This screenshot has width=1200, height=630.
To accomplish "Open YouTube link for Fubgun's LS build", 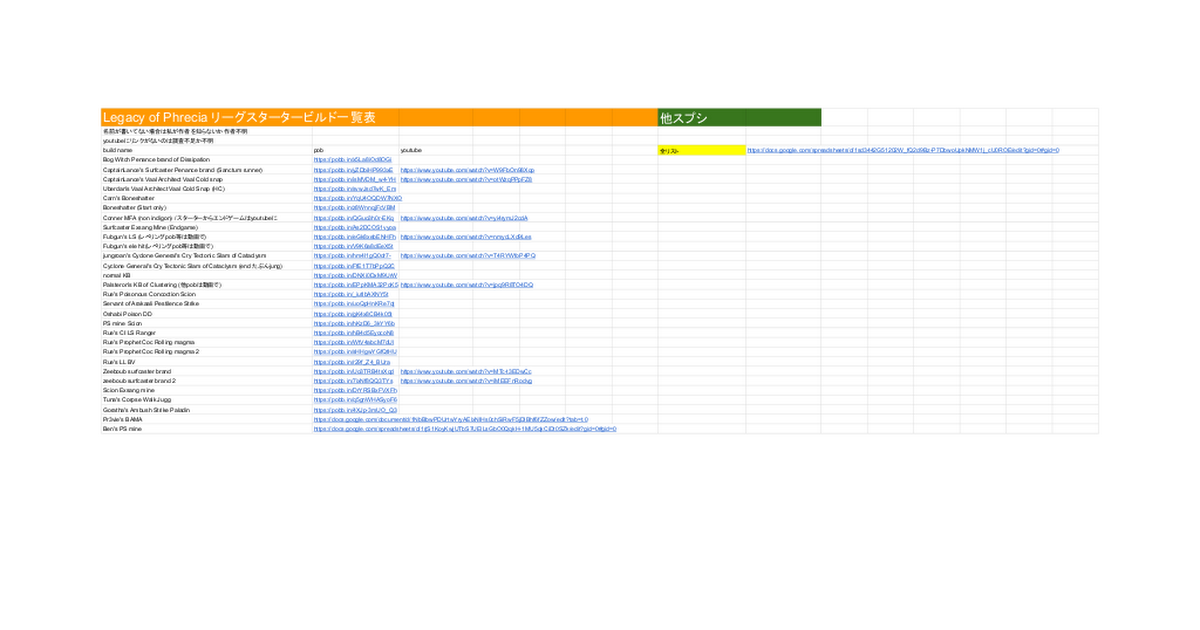I will (466, 237).
